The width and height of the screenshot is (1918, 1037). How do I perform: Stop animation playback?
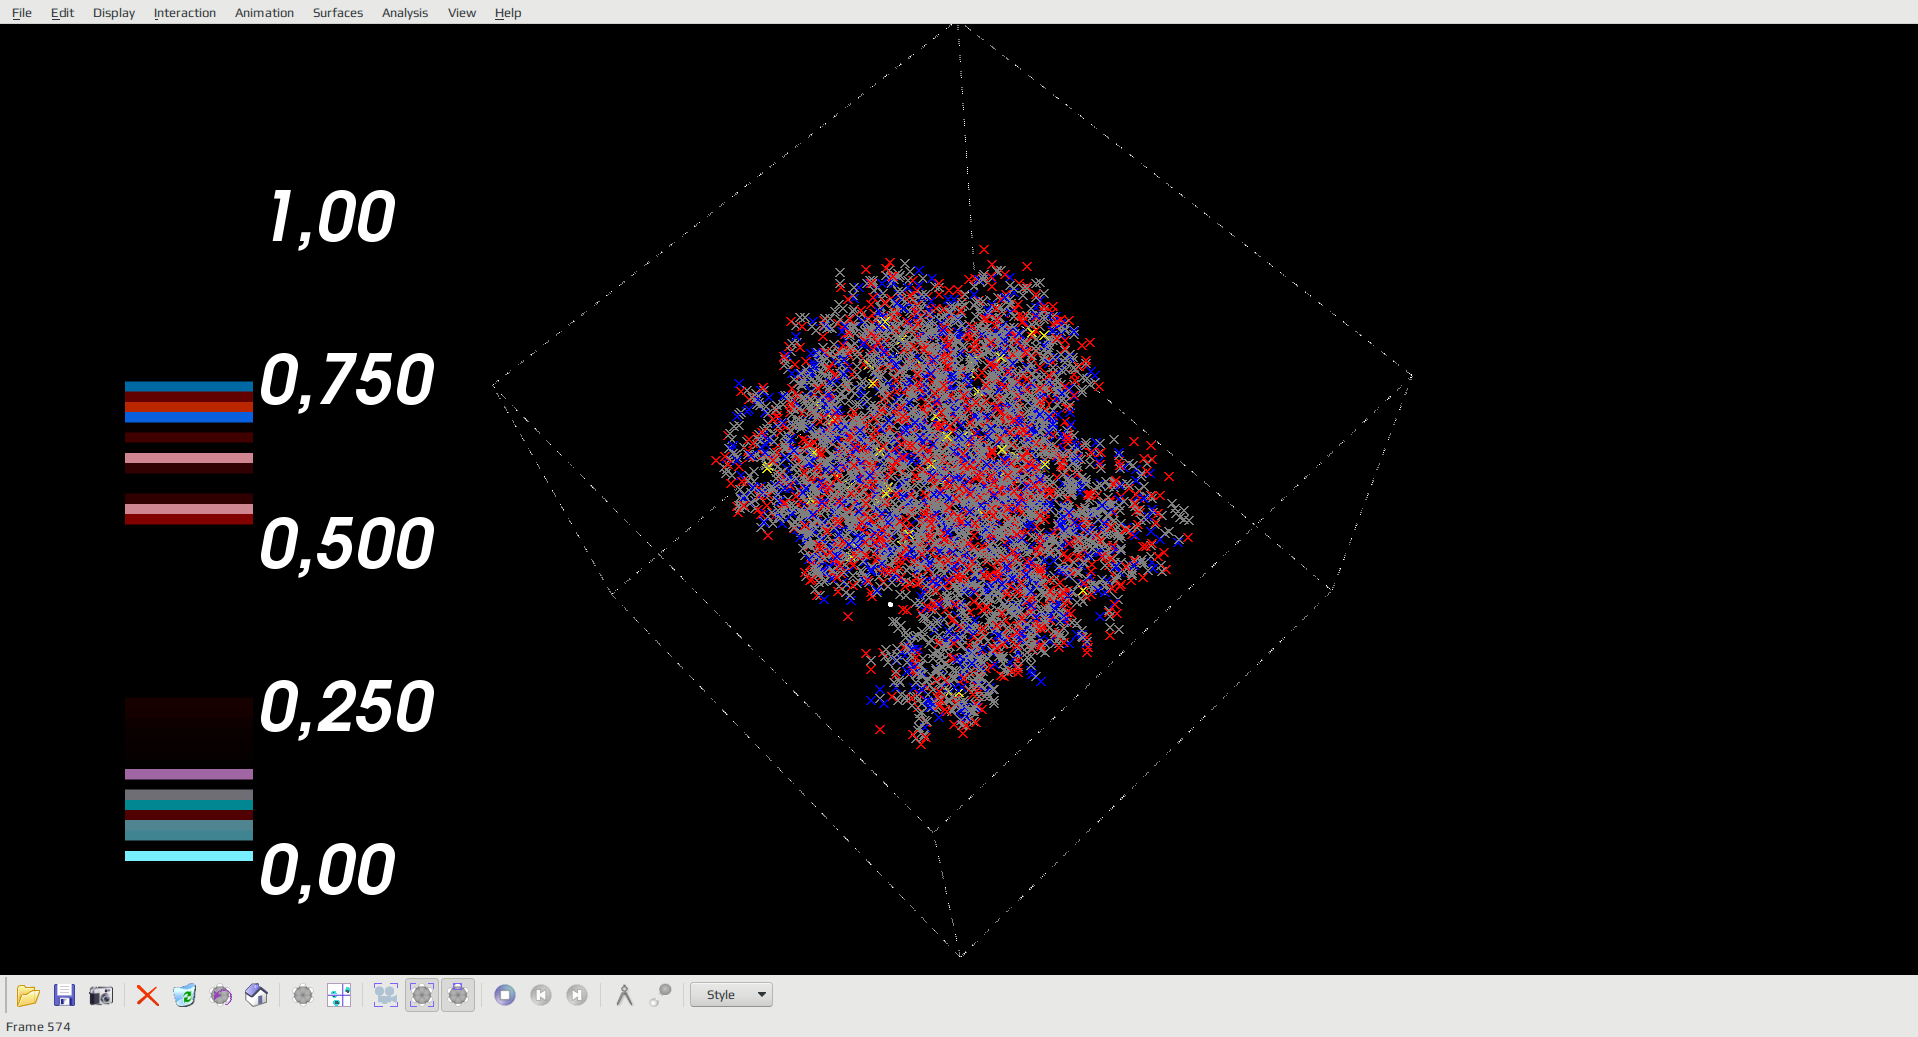click(x=505, y=995)
